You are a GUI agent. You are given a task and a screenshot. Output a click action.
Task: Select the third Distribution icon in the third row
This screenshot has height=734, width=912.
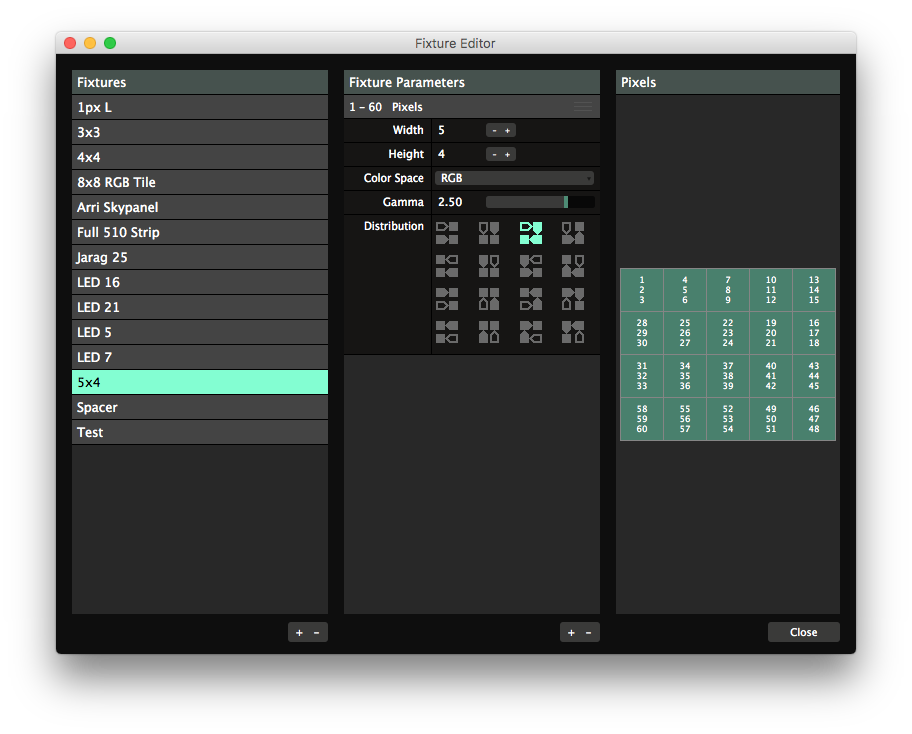[530, 299]
